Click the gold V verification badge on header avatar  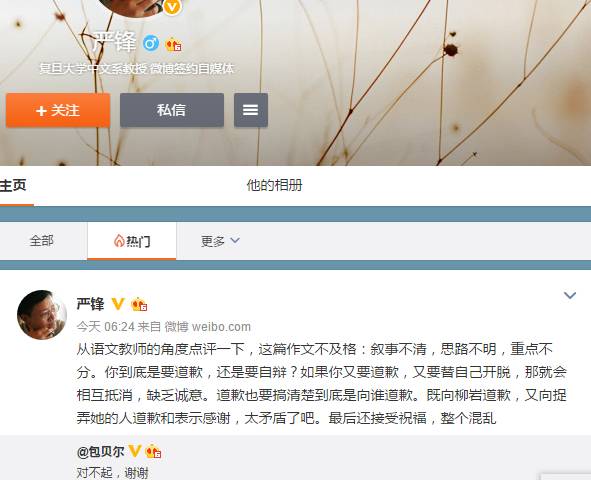point(173,7)
